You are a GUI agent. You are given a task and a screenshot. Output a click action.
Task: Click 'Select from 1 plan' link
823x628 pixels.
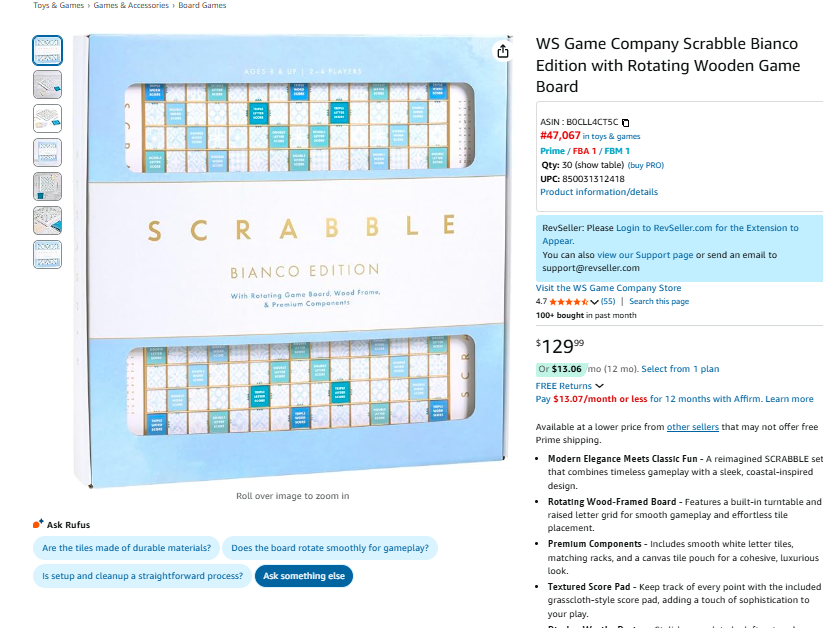coord(680,369)
